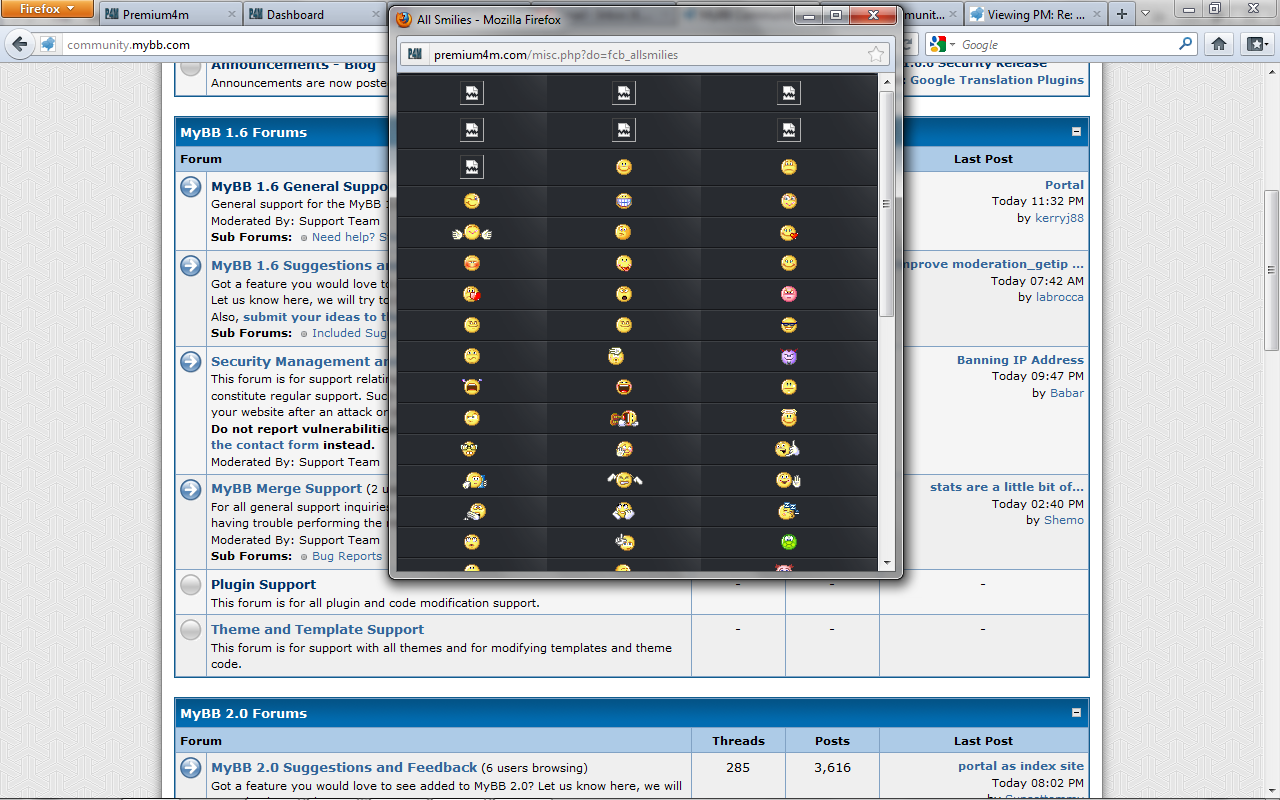The height and width of the screenshot is (800, 1280).
Task: Pick the purple devil smiley
Action: coord(789,356)
